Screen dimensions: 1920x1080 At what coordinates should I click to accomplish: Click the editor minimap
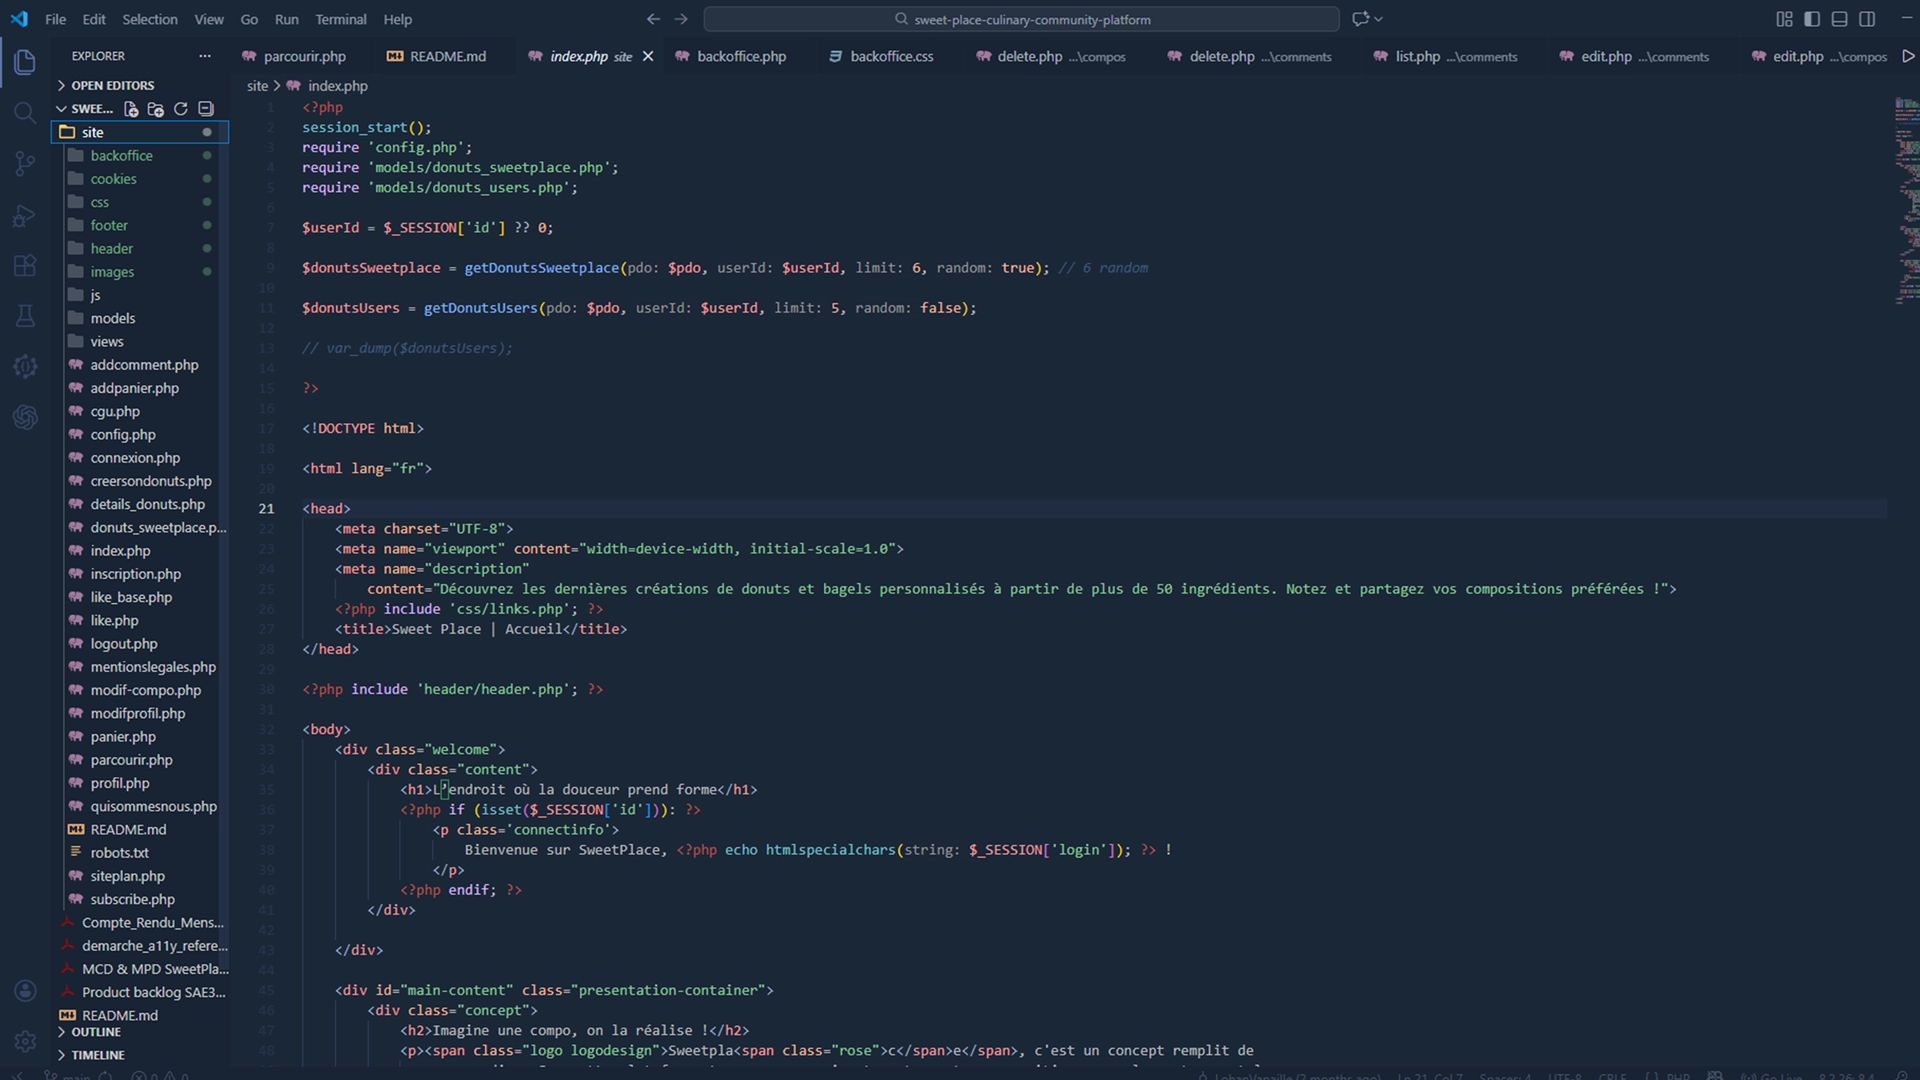[x=1906, y=200]
